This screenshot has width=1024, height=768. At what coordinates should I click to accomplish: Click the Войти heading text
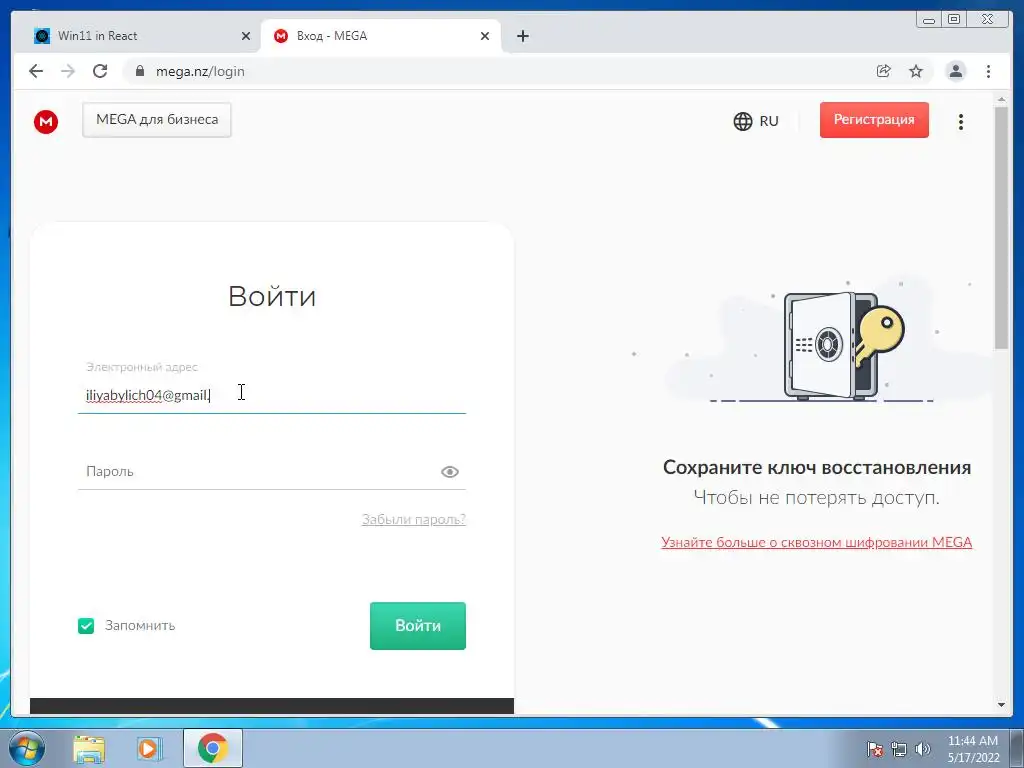(272, 296)
